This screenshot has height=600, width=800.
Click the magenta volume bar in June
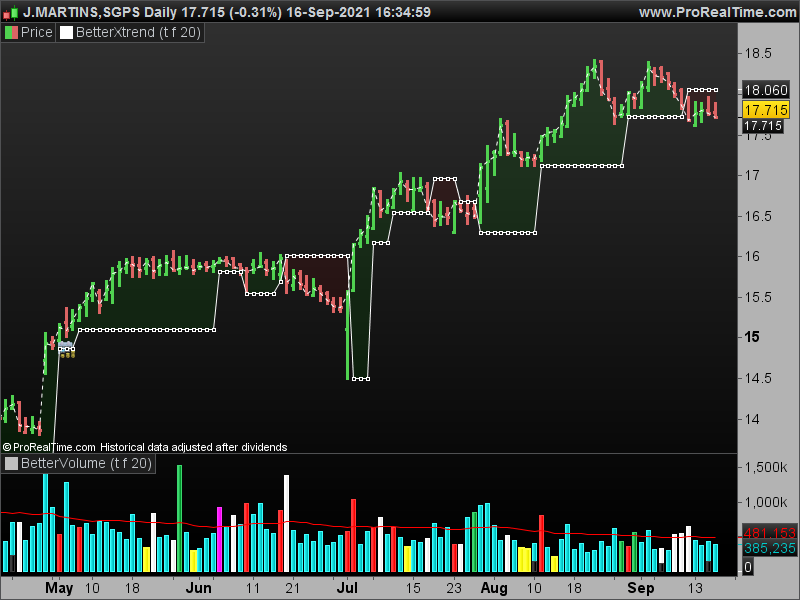(x=219, y=539)
